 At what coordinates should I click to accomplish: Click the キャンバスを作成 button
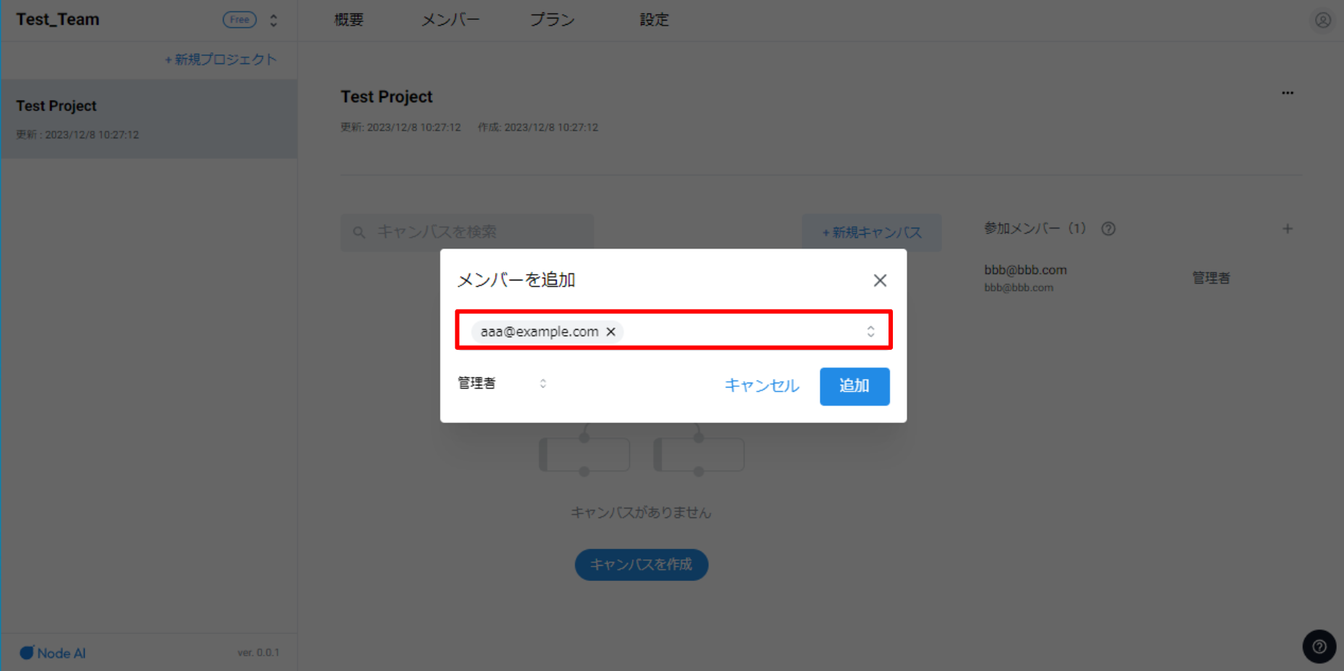pos(642,565)
